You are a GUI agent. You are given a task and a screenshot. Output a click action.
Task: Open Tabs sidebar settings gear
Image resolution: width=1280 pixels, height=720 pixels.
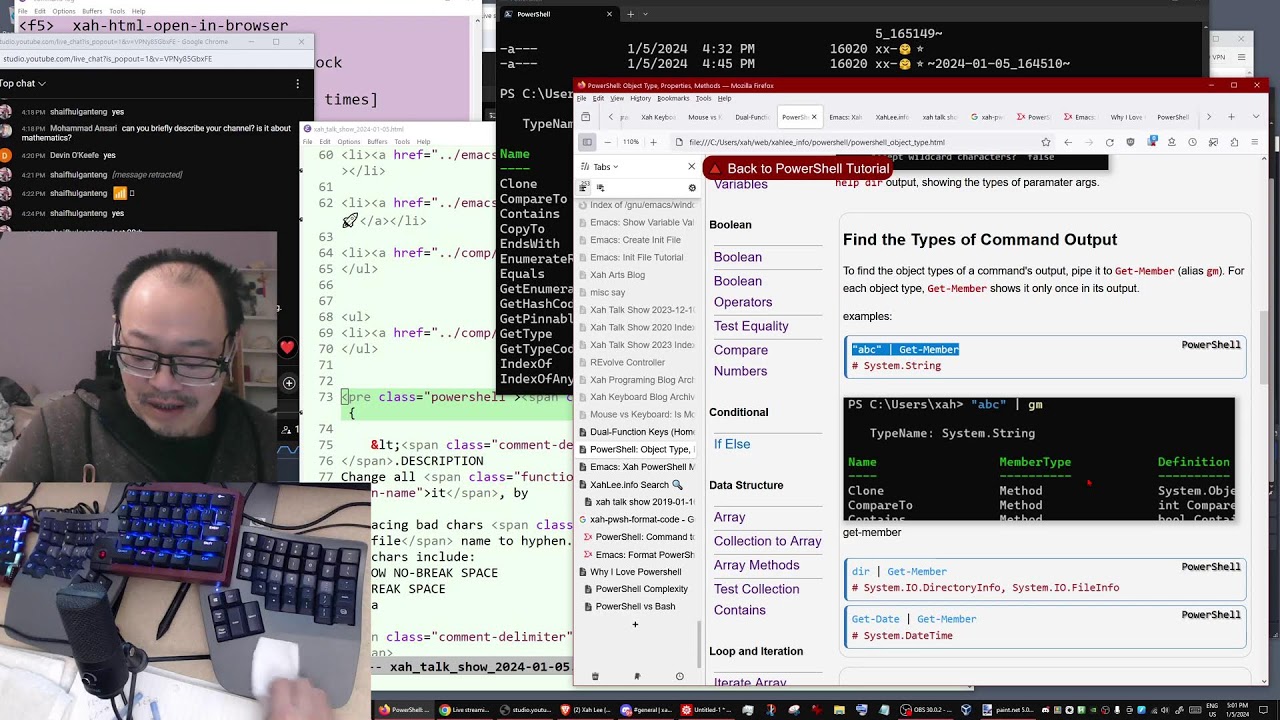coord(692,188)
